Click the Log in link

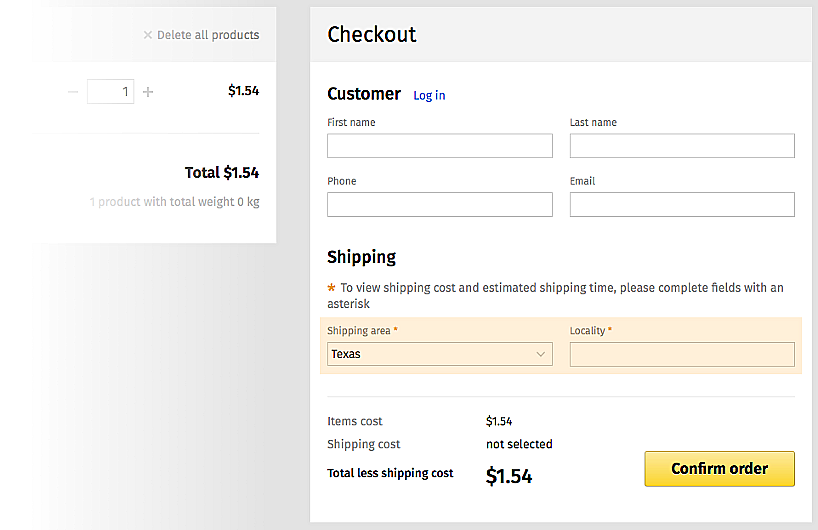tap(429, 95)
